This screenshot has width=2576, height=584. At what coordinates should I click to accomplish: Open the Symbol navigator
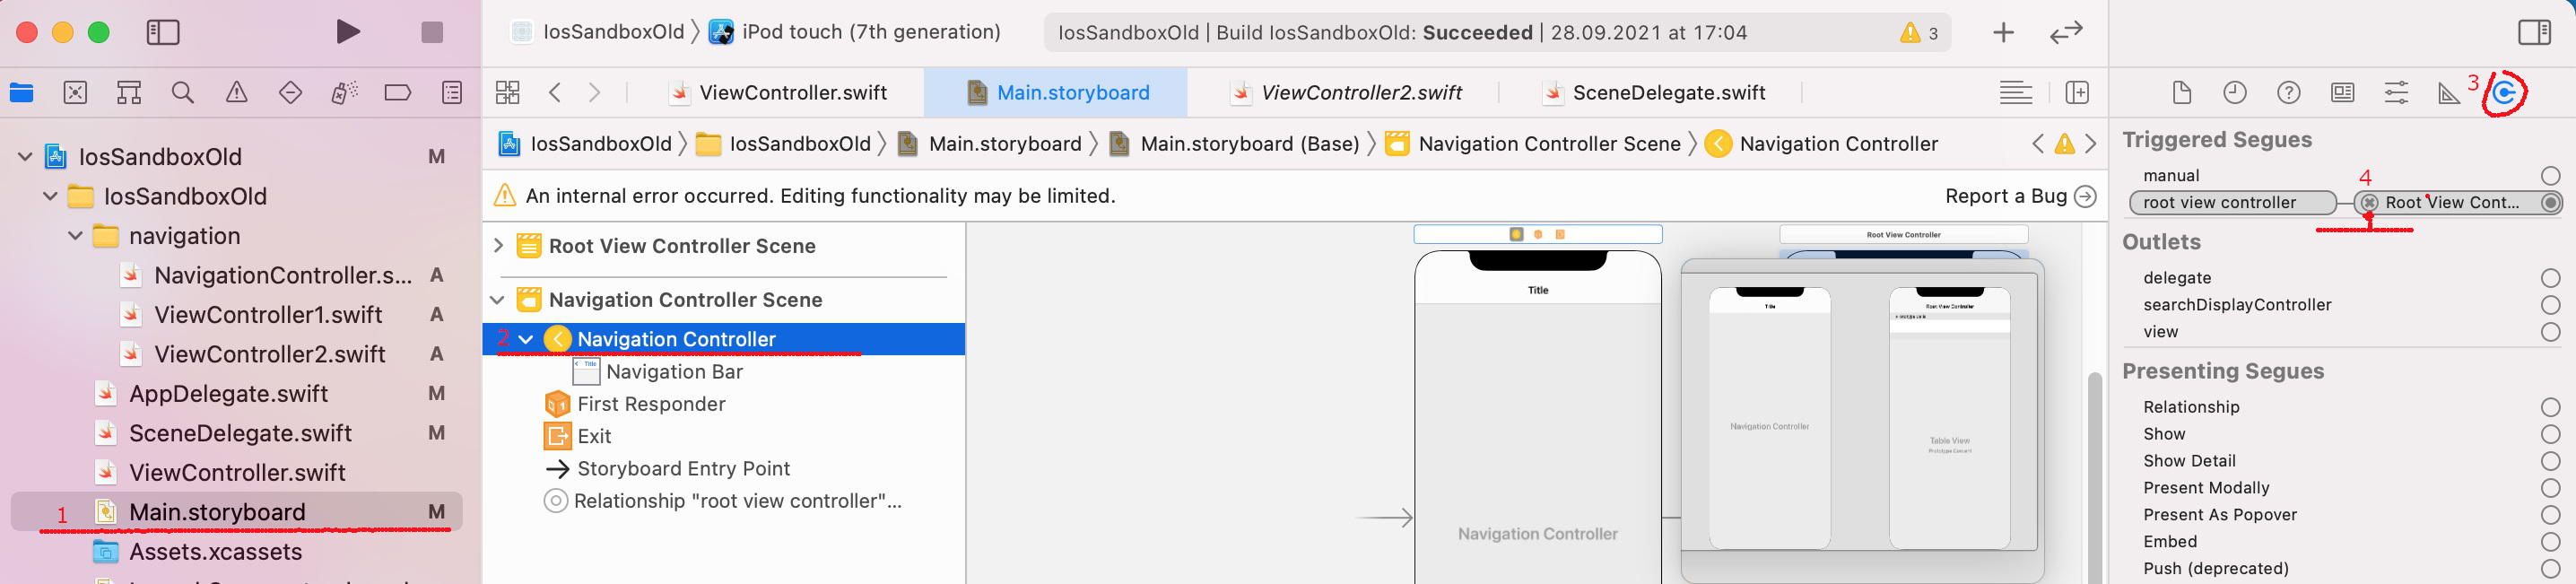129,93
